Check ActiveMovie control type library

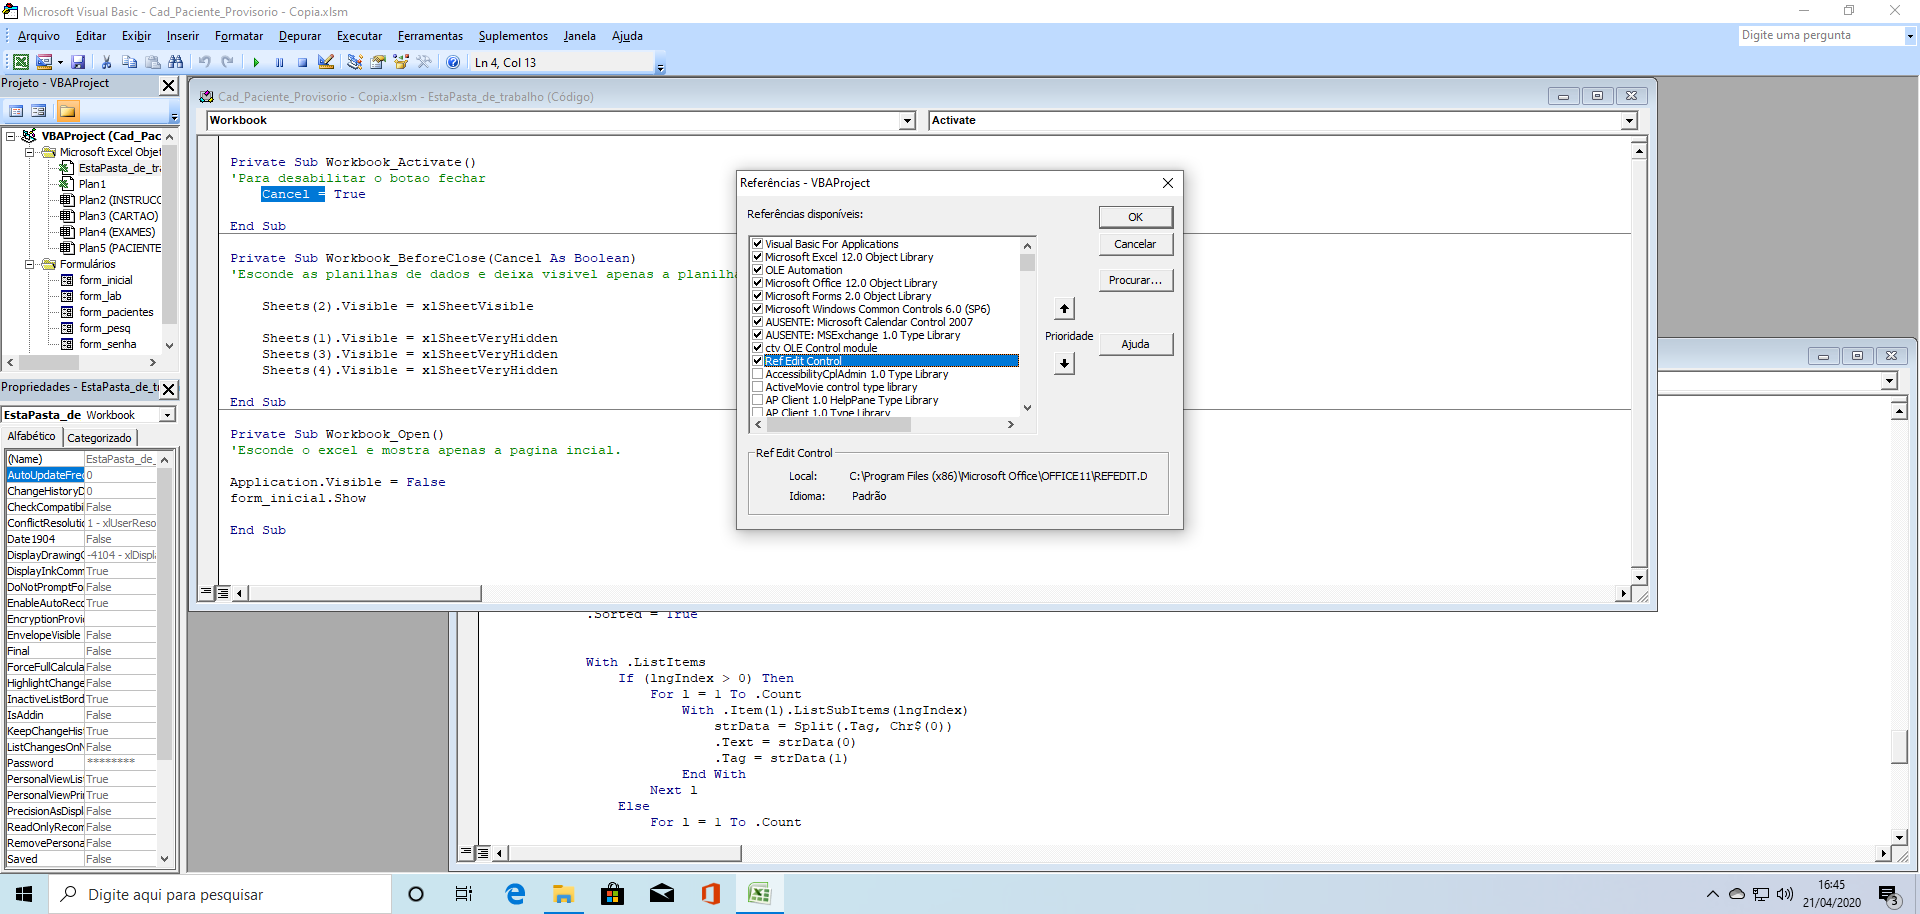coord(757,387)
